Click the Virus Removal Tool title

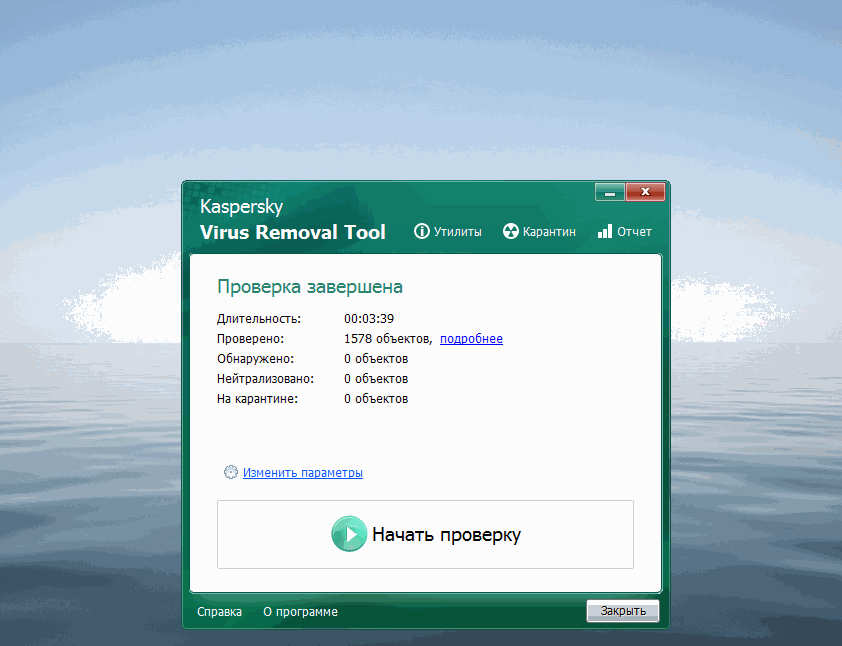click(x=293, y=232)
